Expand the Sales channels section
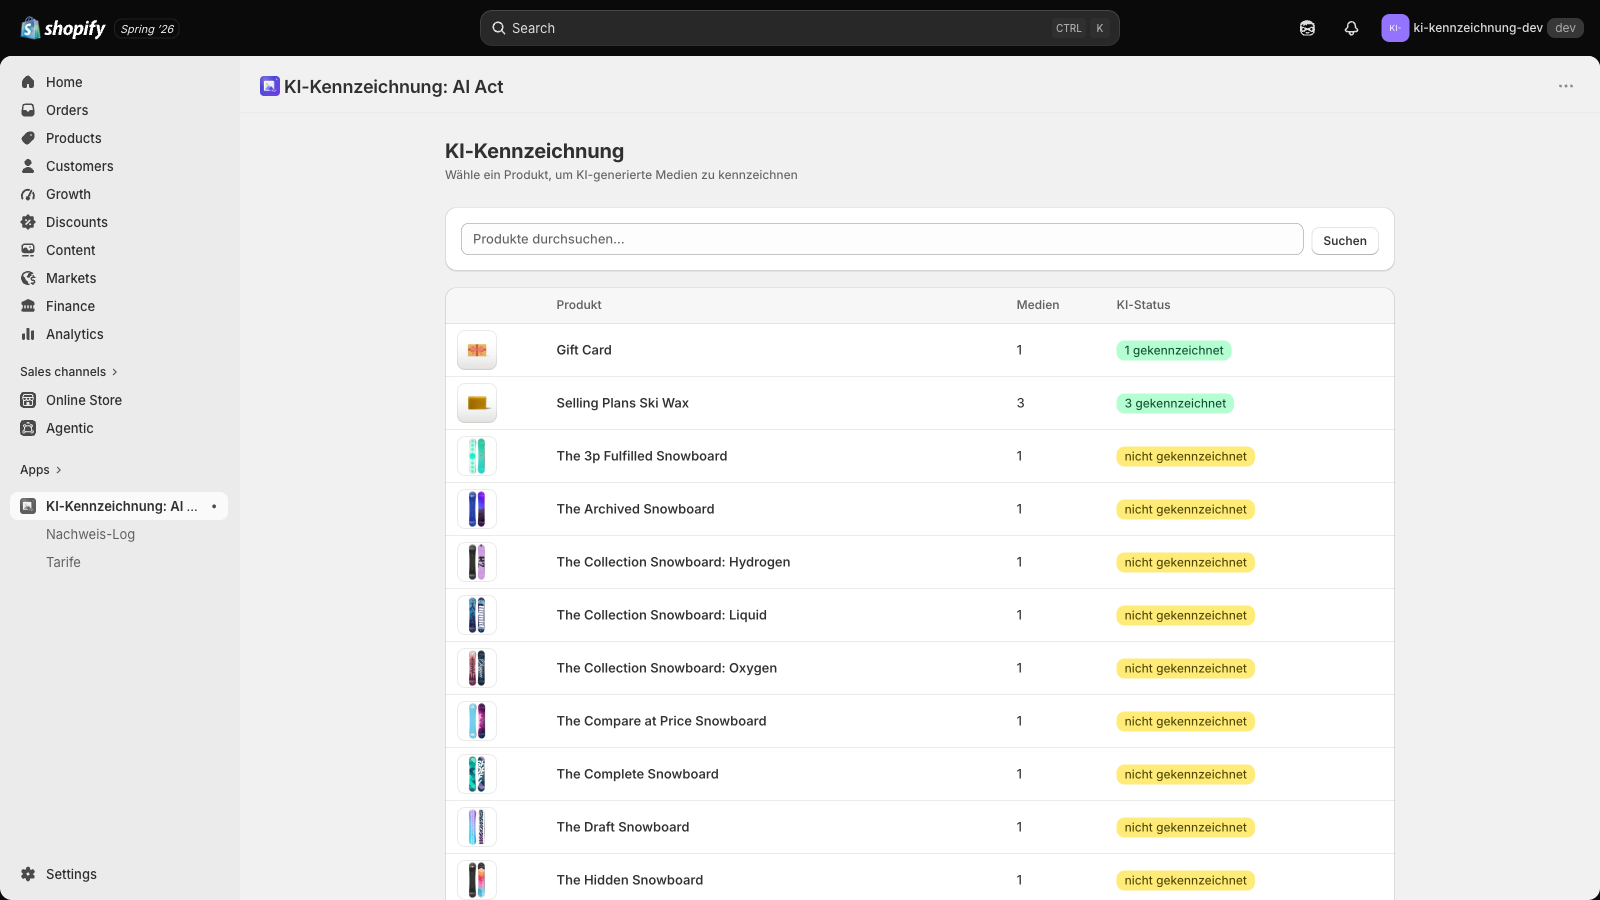The height and width of the screenshot is (900, 1600). coord(69,372)
